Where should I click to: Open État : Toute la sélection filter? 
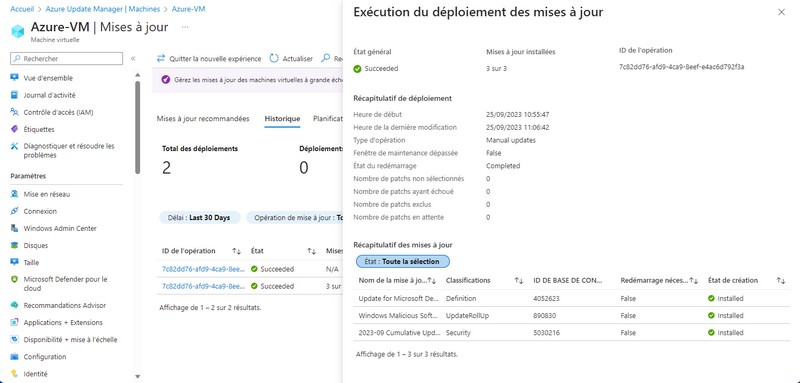coord(403,262)
